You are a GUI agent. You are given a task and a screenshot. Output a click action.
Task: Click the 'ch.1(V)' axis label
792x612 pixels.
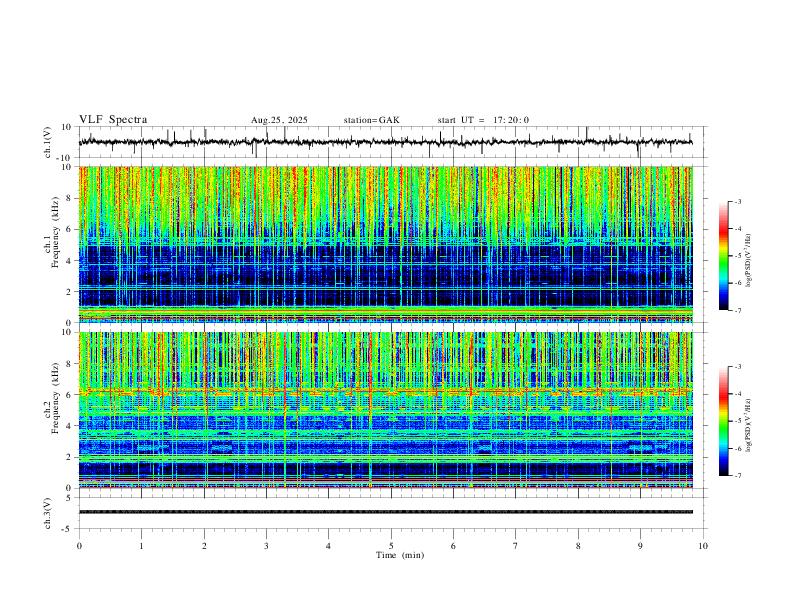point(48,142)
